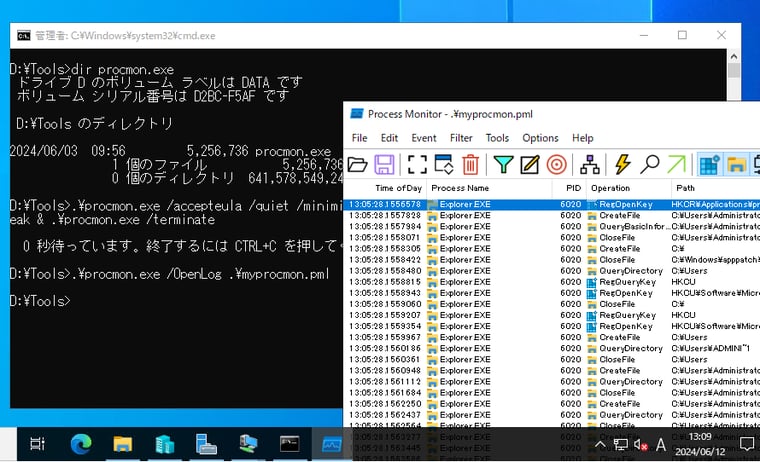This screenshot has height=462, width=760.
Task: Click the green Jump To arrow icon
Action: click(x=677, y=165)
